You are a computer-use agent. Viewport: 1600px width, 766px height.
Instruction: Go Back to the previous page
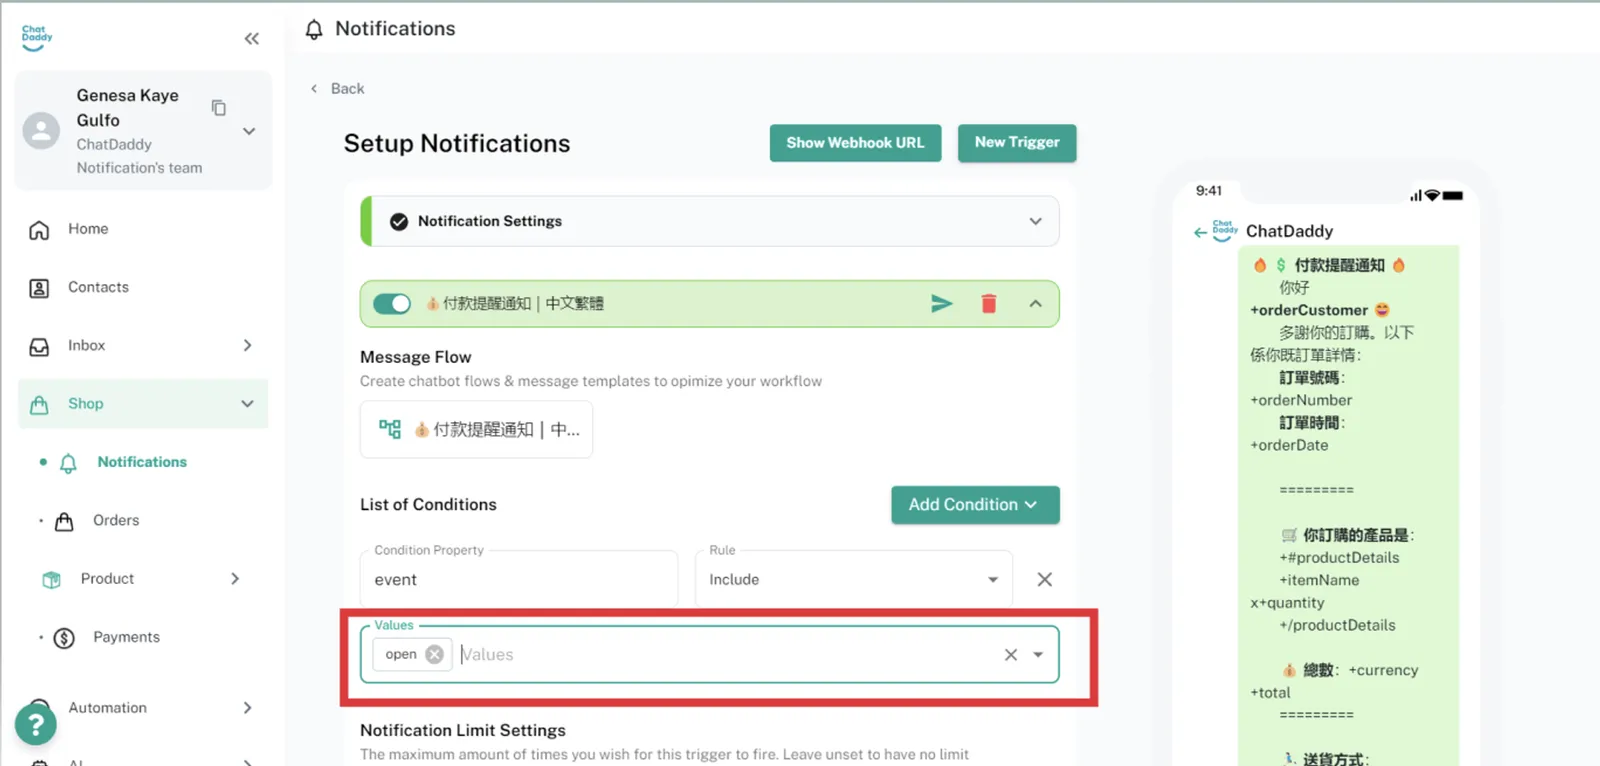338,89
